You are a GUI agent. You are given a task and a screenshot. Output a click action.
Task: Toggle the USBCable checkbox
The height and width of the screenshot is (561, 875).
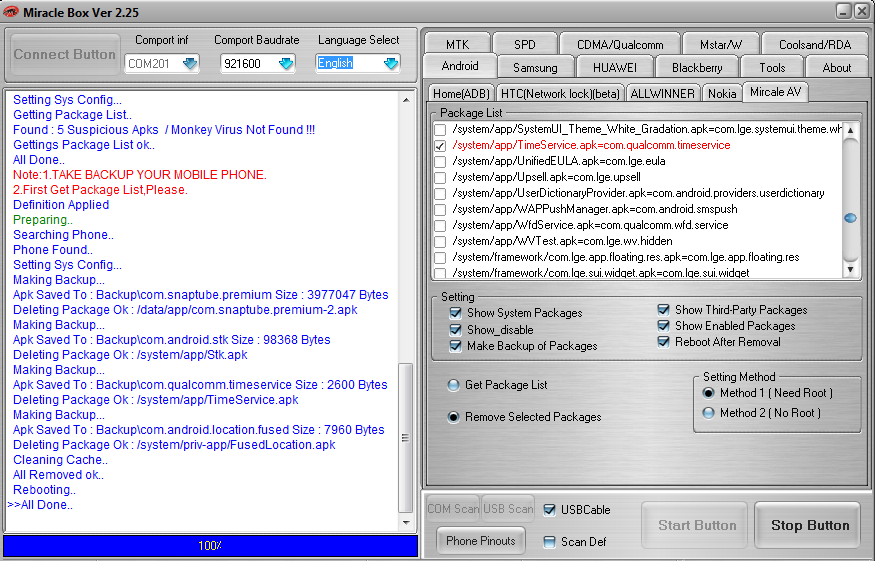coord(550,510)
